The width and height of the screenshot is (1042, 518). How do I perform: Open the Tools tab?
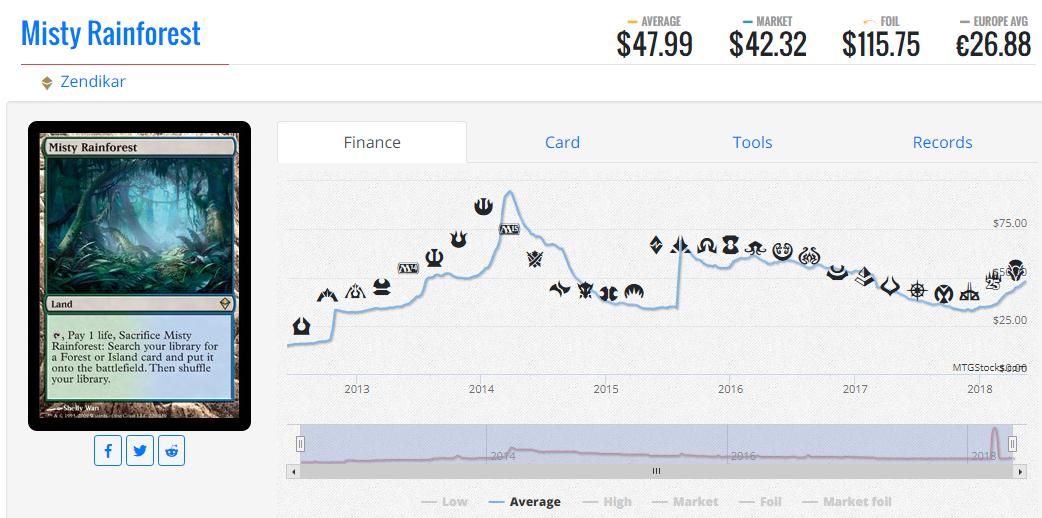click(752, 142)
